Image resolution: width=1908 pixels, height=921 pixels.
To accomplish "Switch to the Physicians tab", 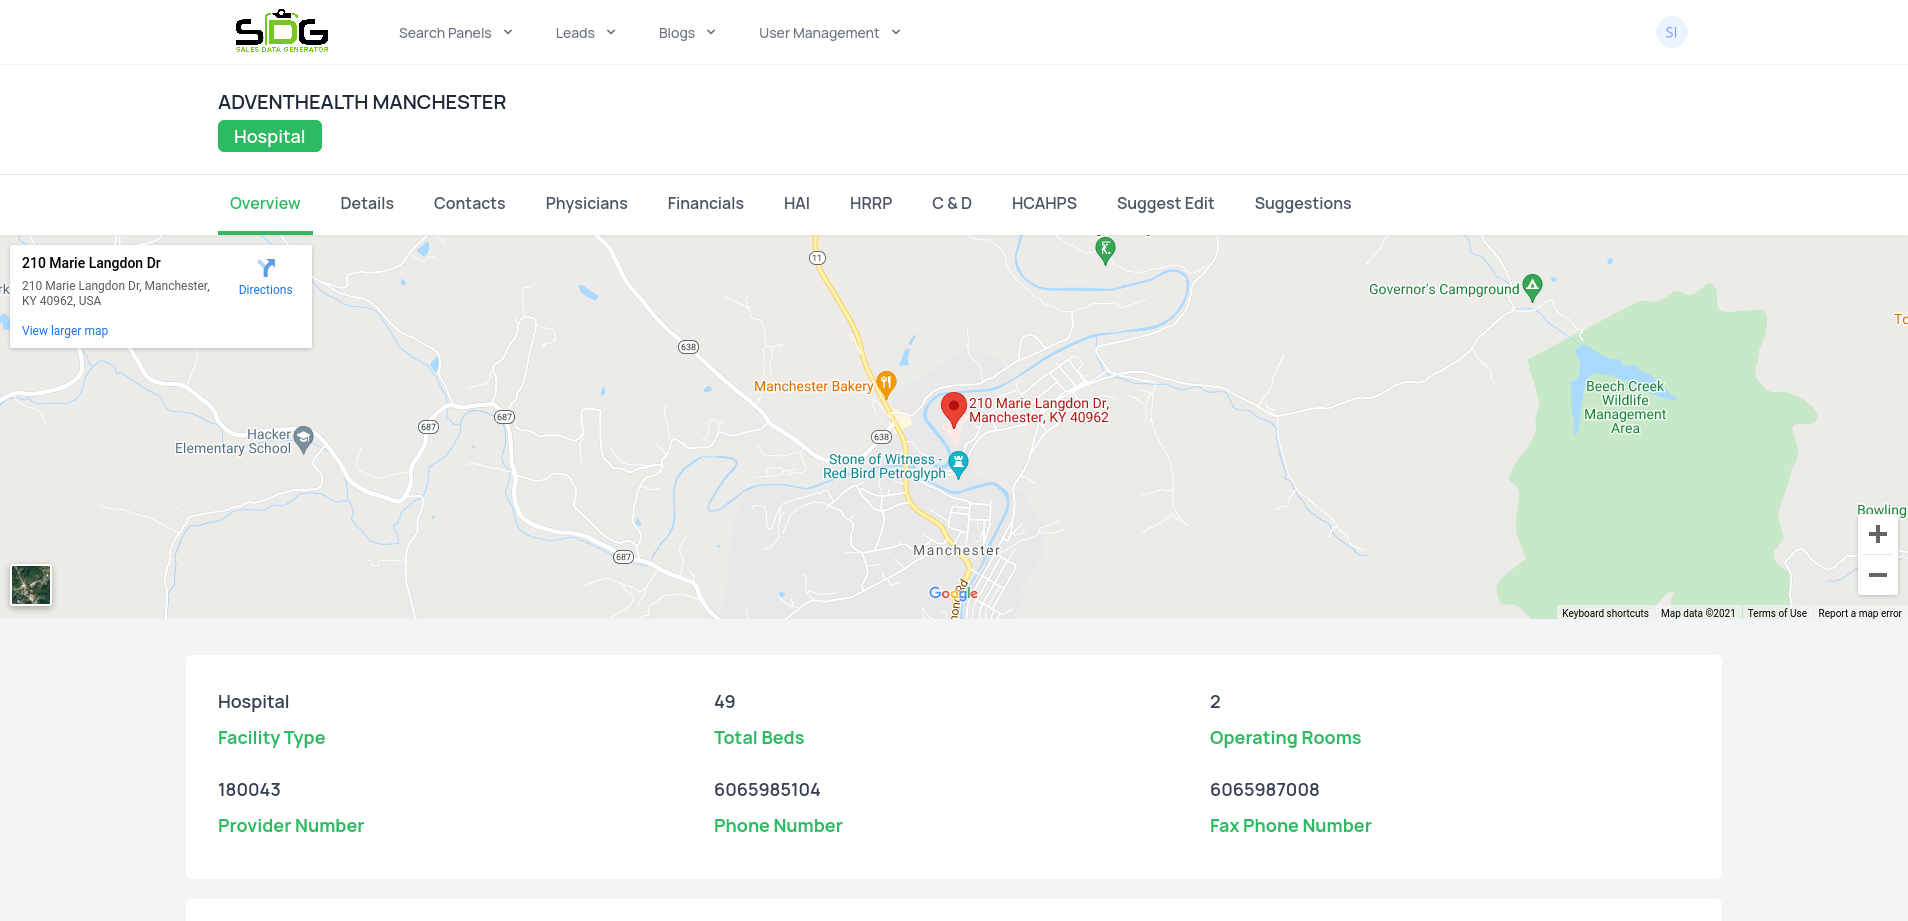I will pos(586,203).
